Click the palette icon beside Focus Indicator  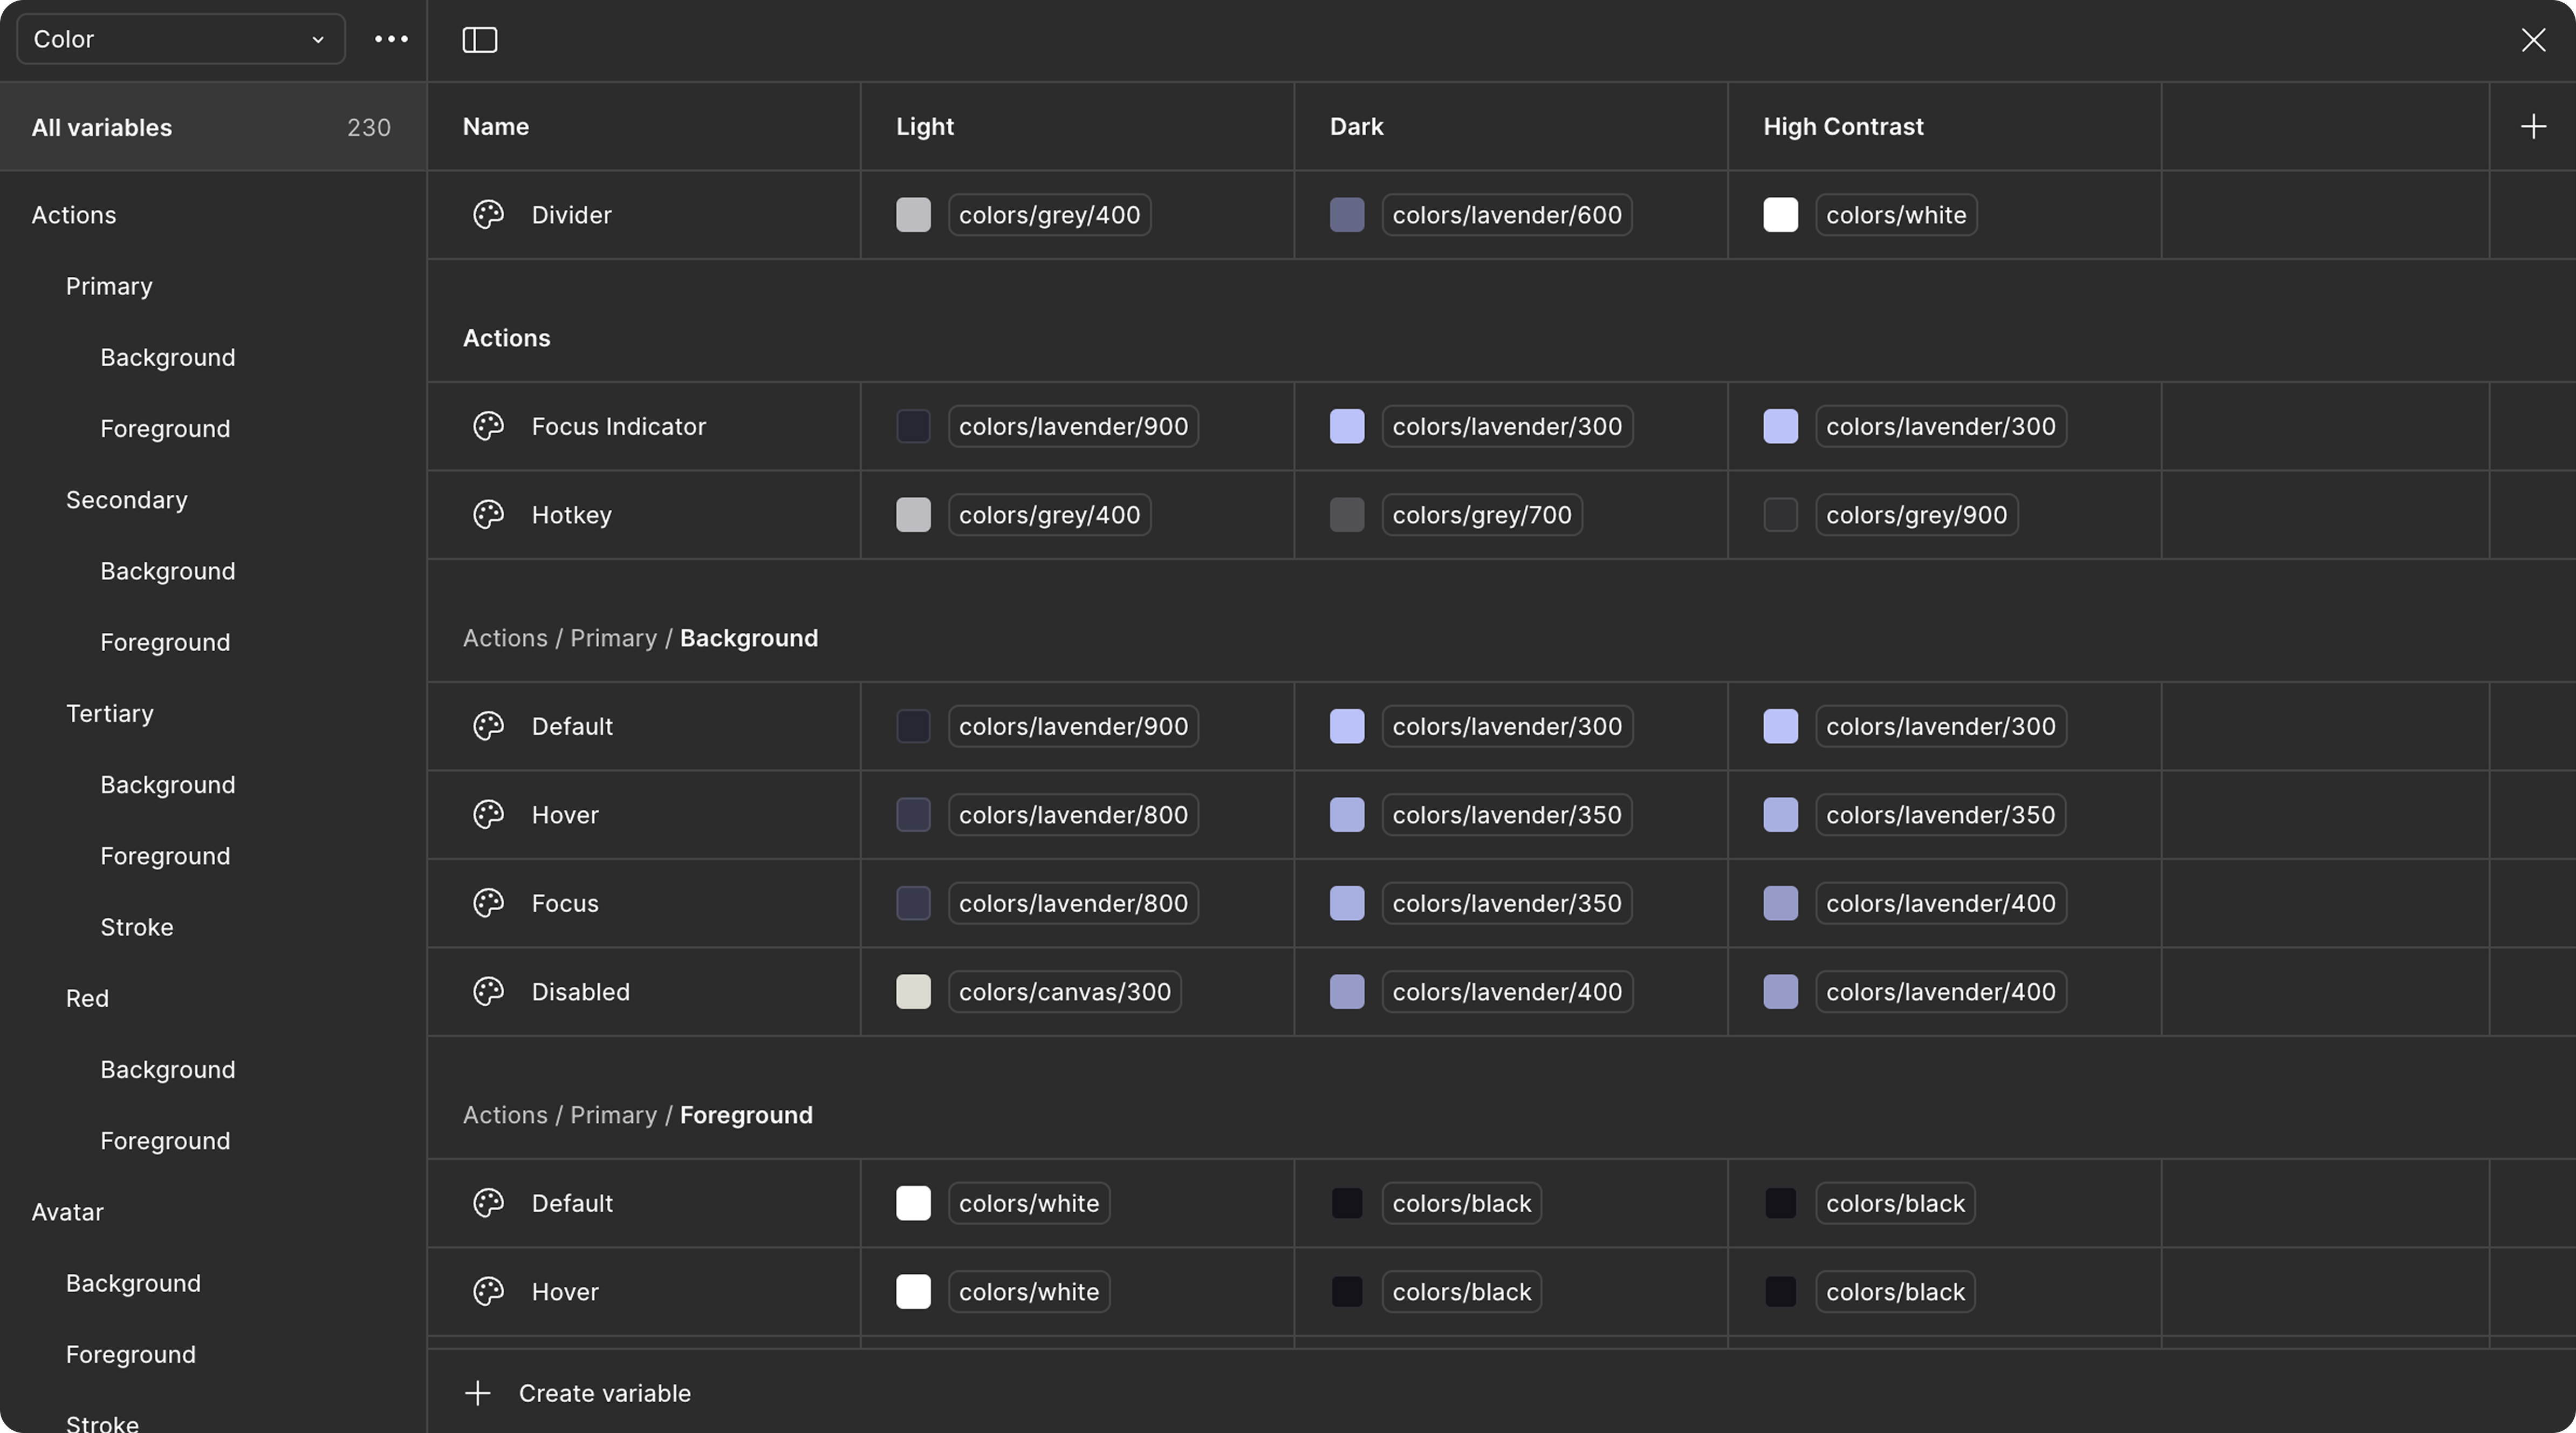tap(488, 426)
